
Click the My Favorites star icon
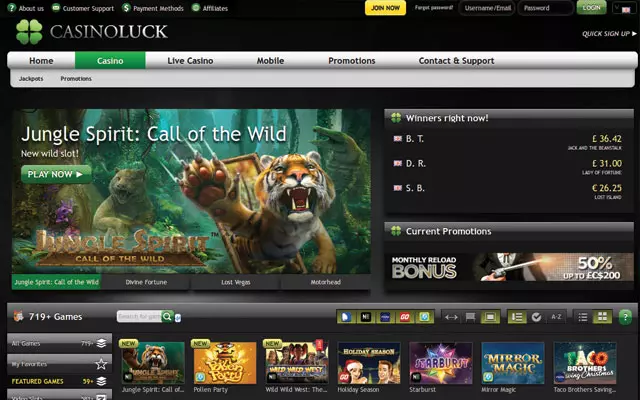click(101, 363)
